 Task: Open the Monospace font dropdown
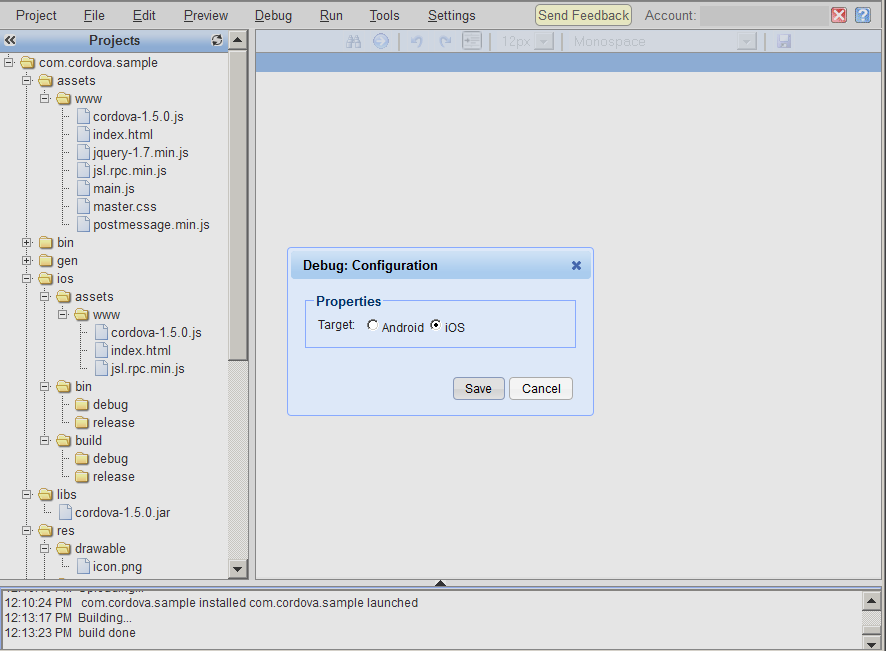tap(746, 42)
